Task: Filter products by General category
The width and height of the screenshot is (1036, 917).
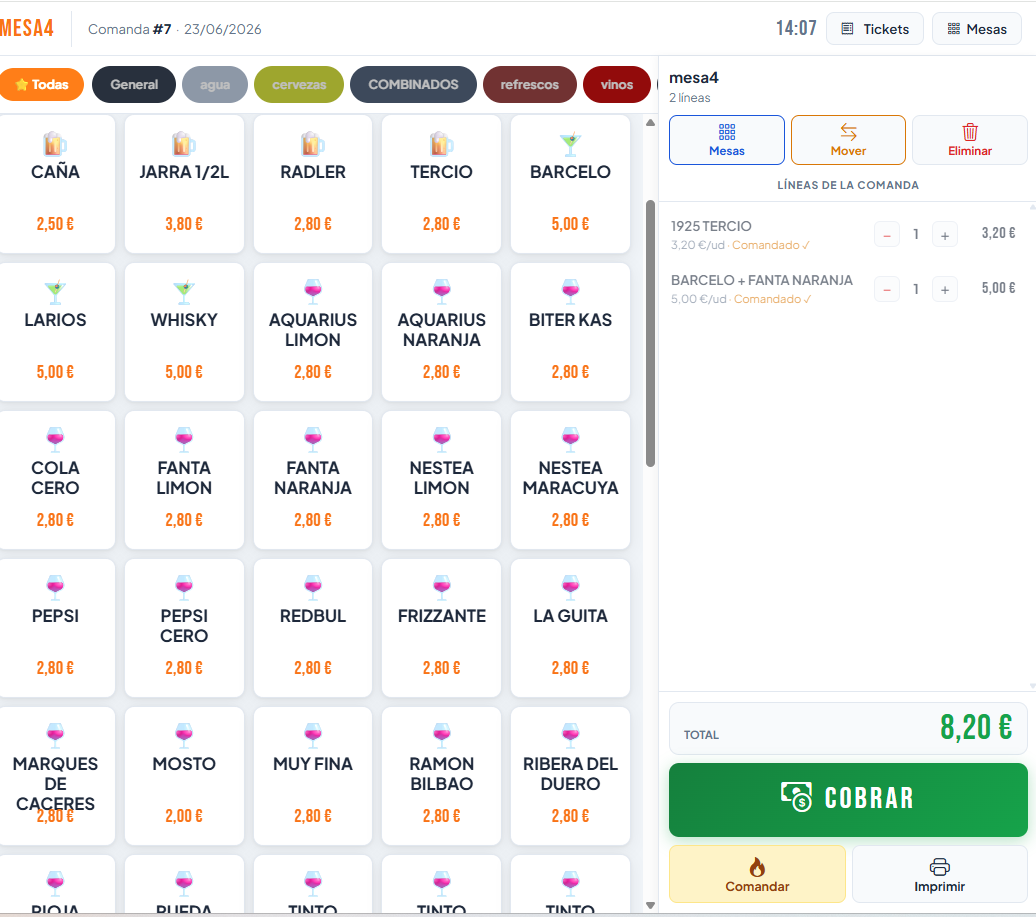Action: (134, 85)
